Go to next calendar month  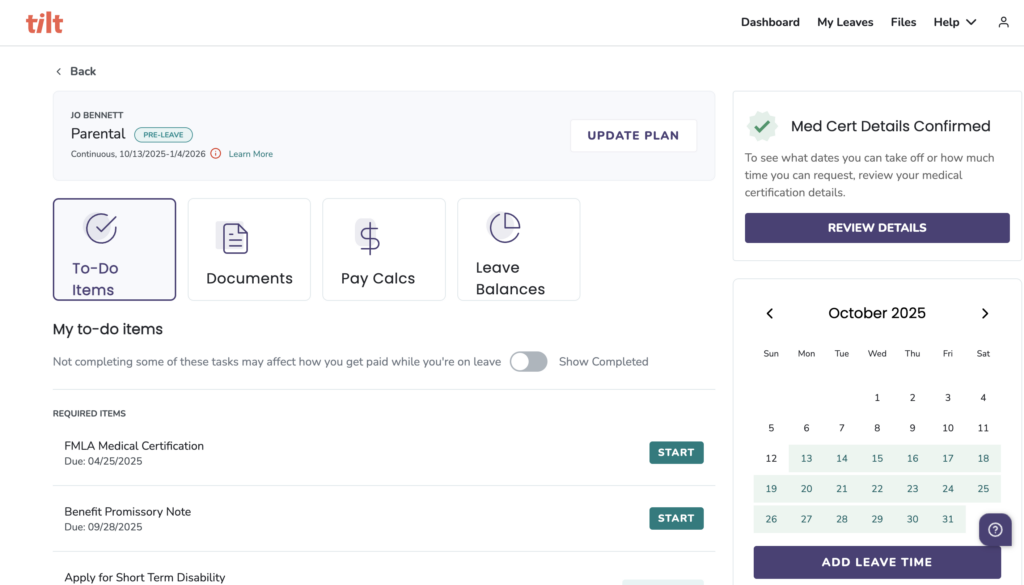(x=985, y=313)
